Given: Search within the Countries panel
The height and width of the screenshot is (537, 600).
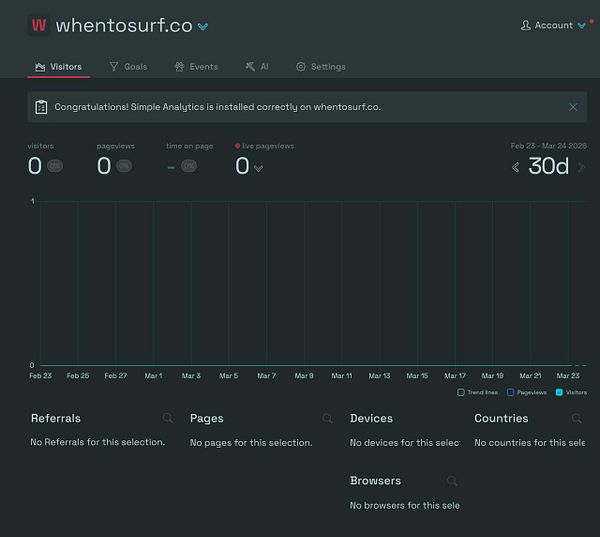Looking at the screenshot, I should point(577,418).
